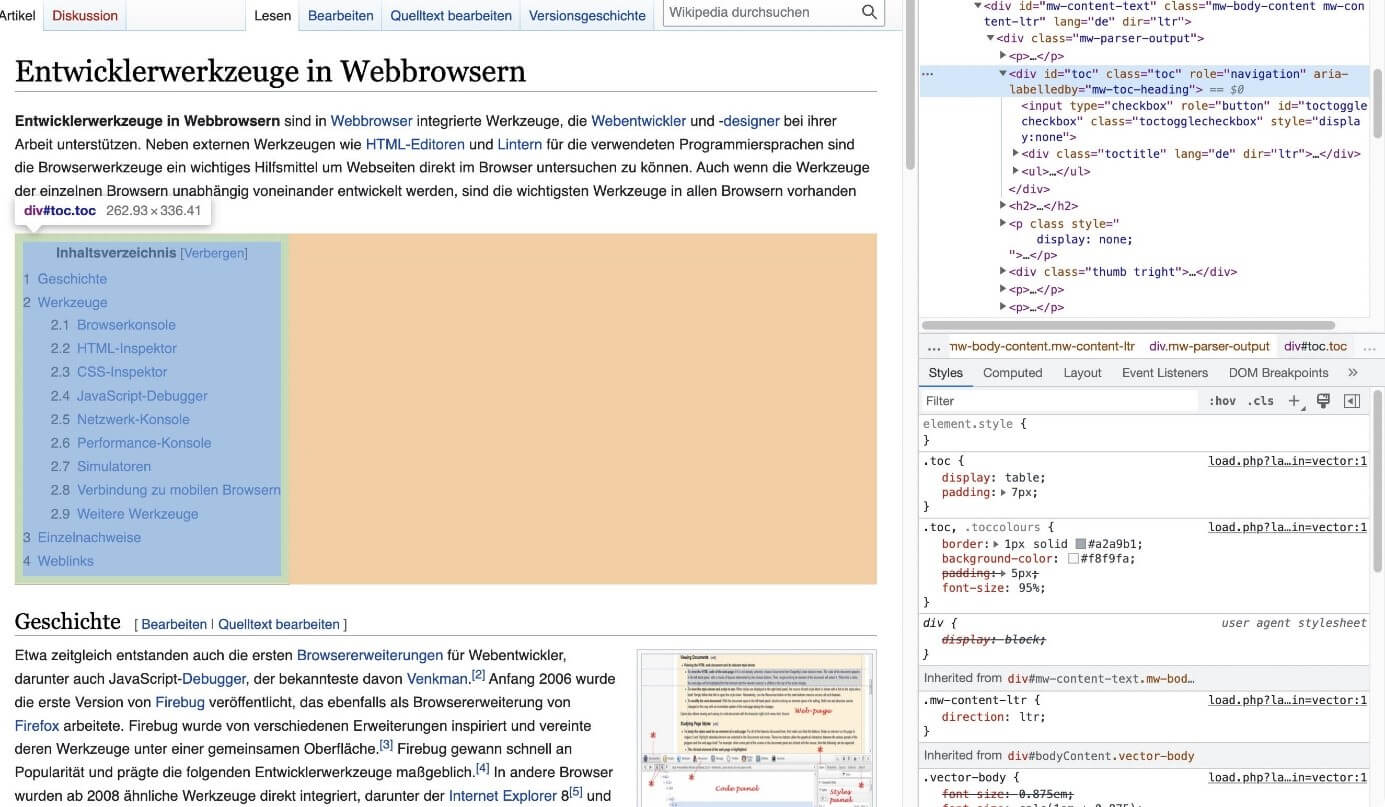Follow the Webbrowser link in the intro
The height and width of the screenshot is (807, 1385).
click(371, 121)
